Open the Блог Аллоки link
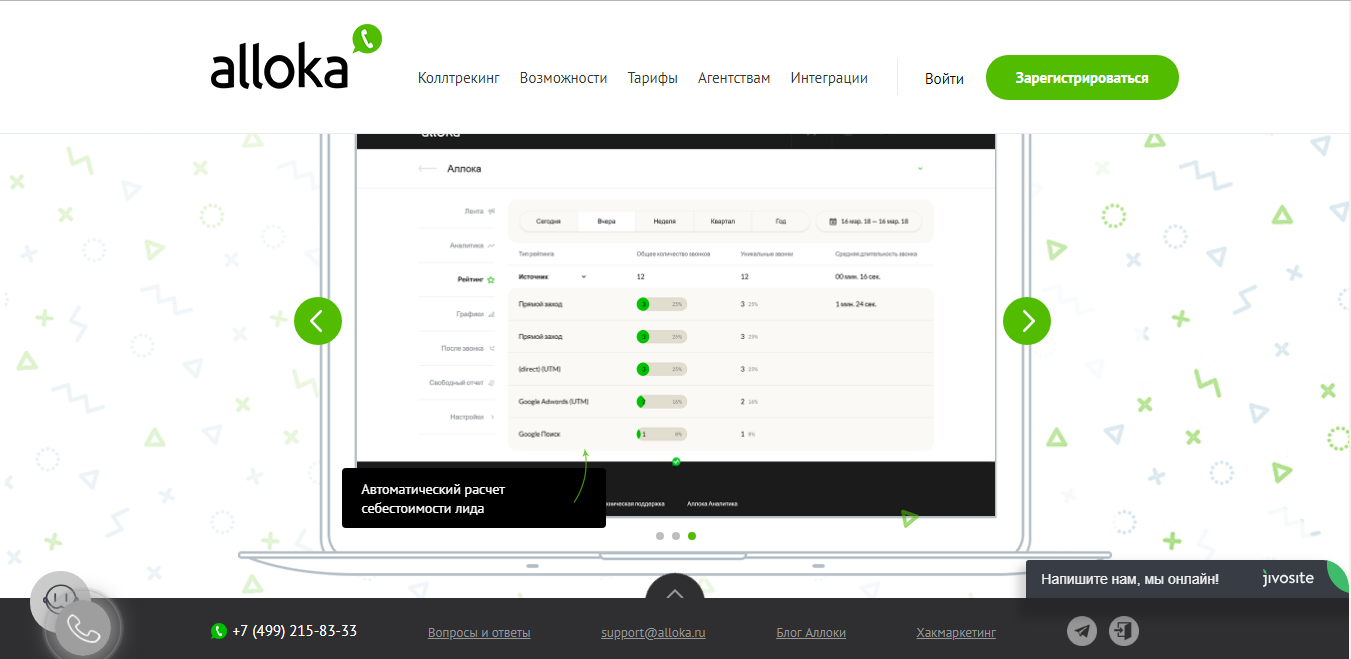This screenshot has height=659, width=1351. coord(811,633)
